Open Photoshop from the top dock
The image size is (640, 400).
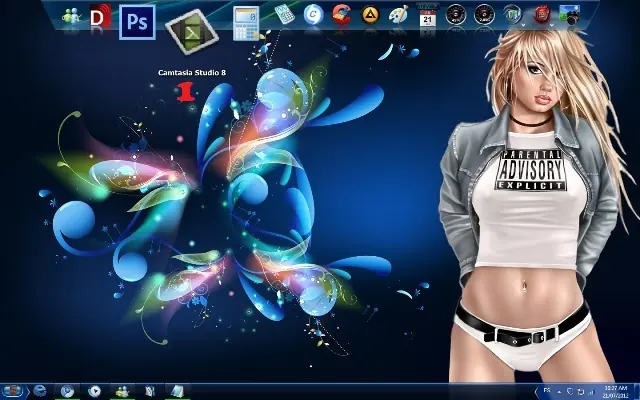tap(137, 20)
